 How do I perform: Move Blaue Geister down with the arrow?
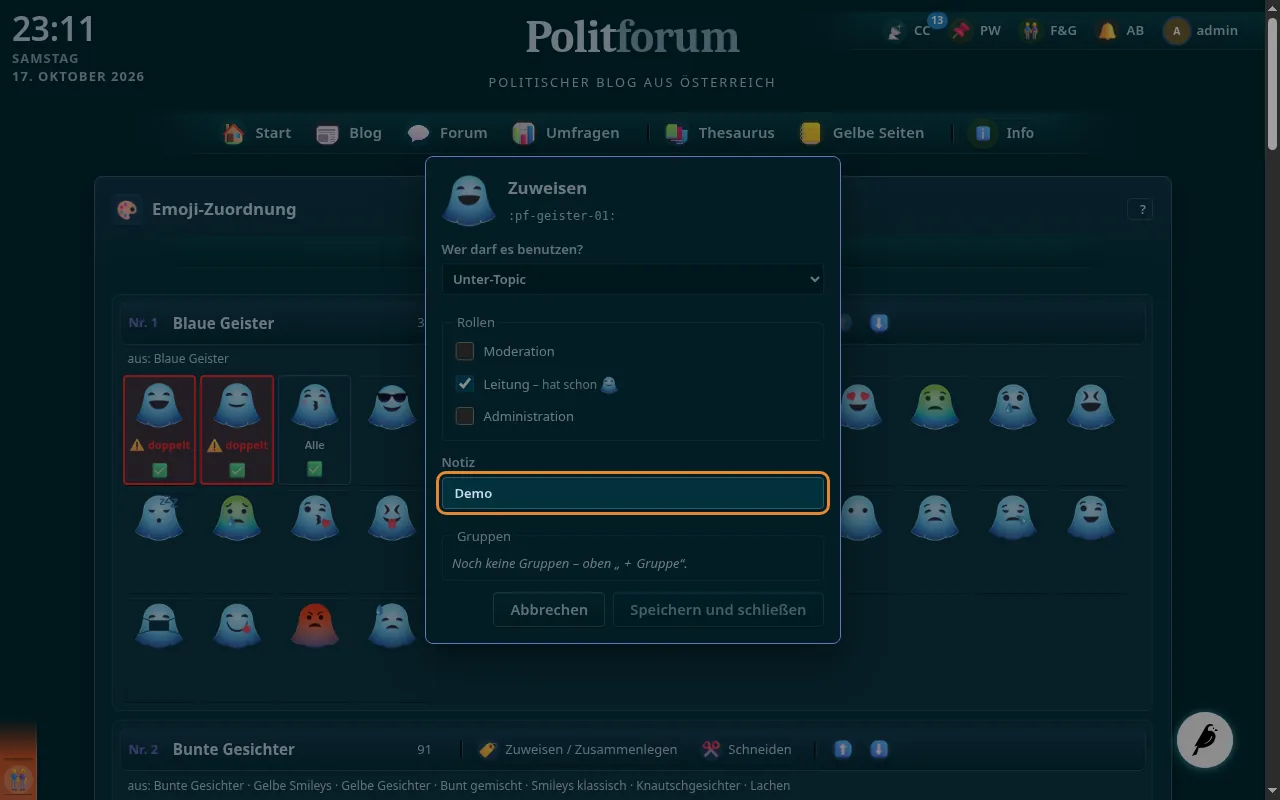[x=879, y=323]
